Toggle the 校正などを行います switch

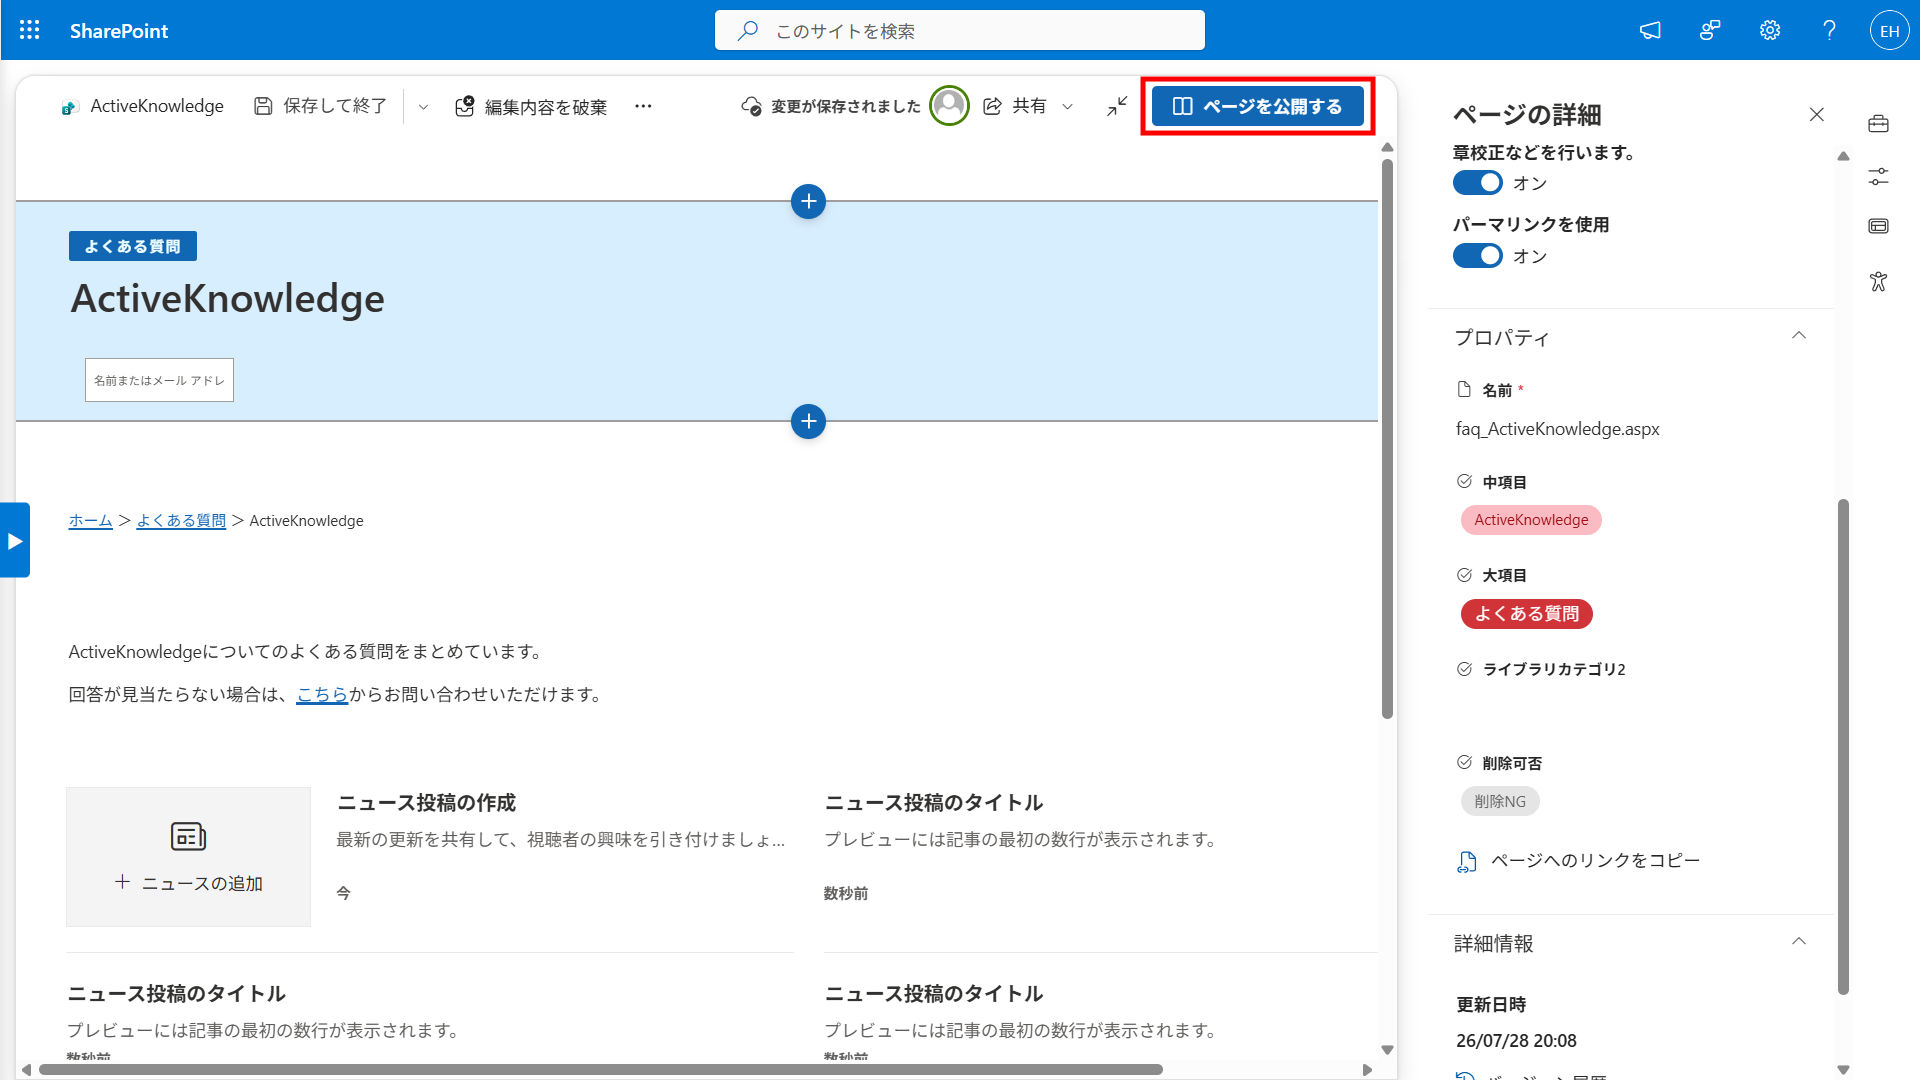[x=1477, y=183]
